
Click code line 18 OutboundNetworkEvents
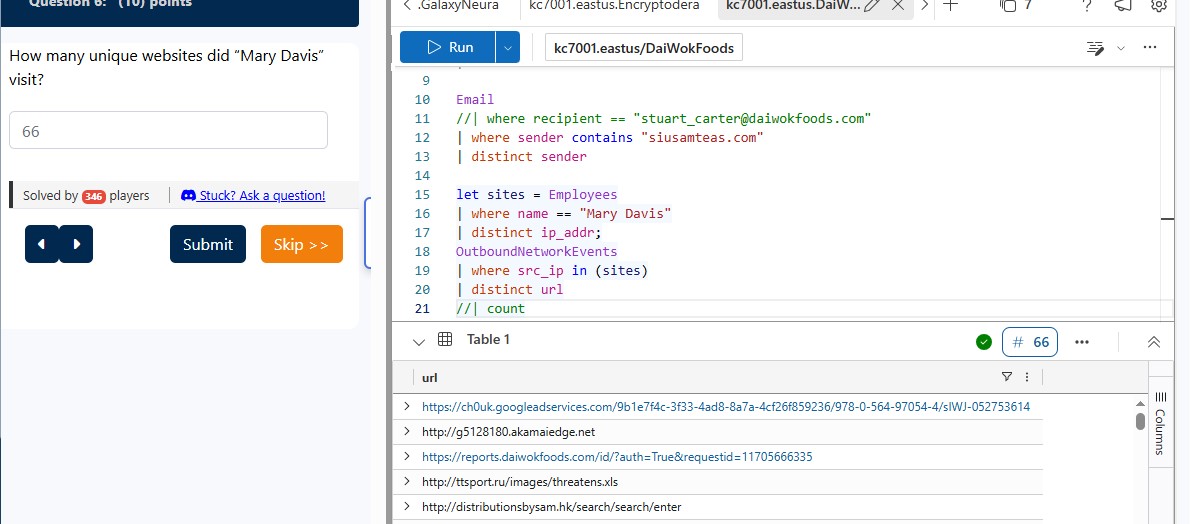537,251
